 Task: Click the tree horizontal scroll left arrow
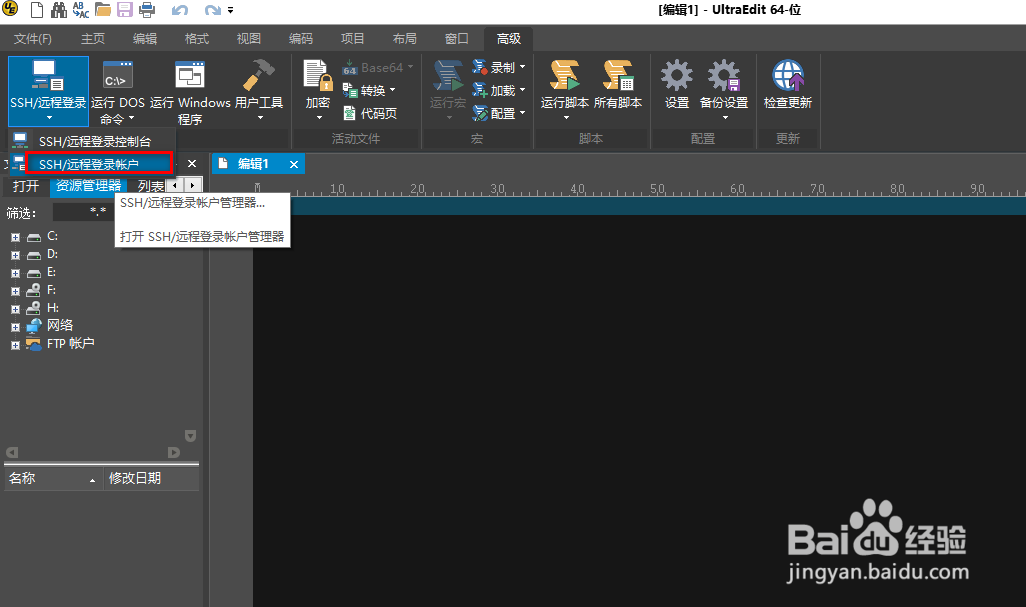coord(12,453)
